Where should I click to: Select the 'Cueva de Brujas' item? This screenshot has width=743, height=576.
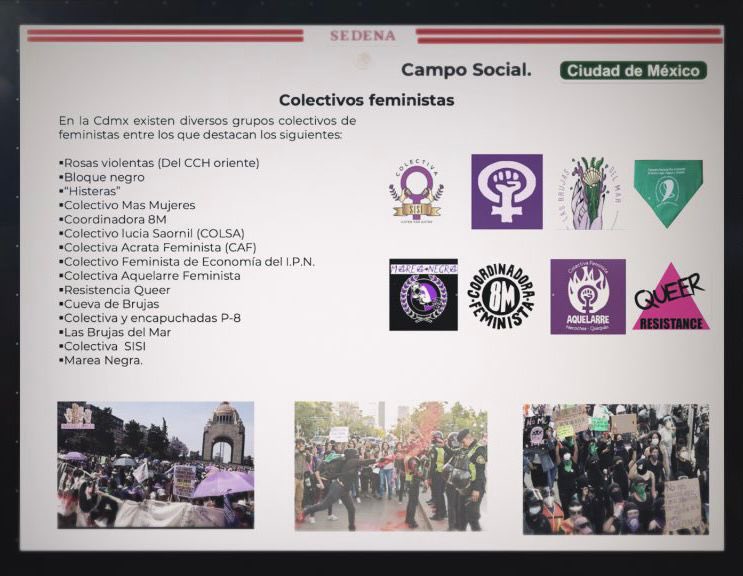tap(109, 304)
